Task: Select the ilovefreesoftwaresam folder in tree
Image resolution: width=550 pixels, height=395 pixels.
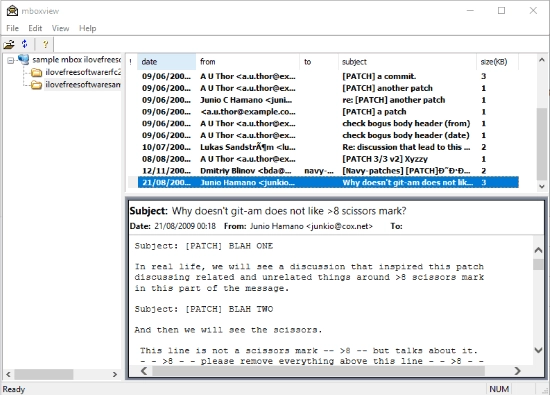Action: pos(83,85)
